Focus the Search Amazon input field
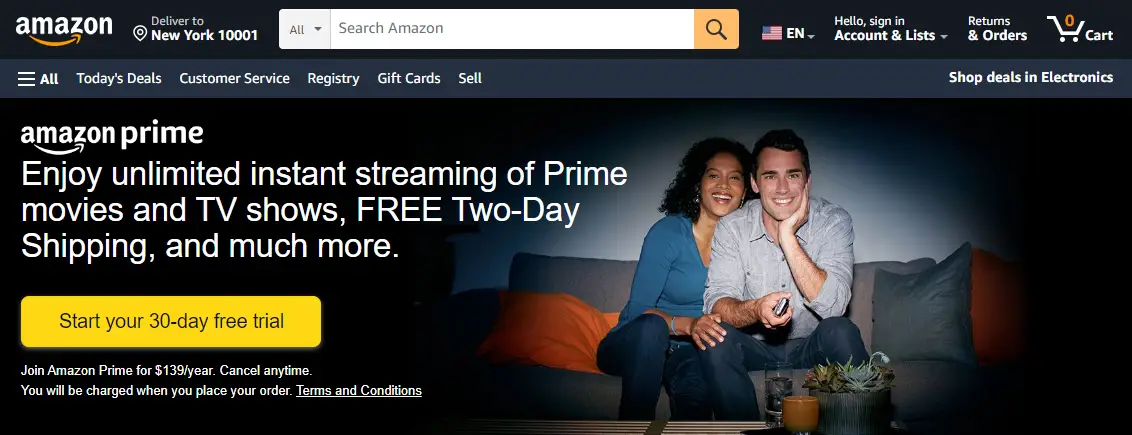Image resolution: width=1132 pixels, height=435 pixels. (512, 29)
